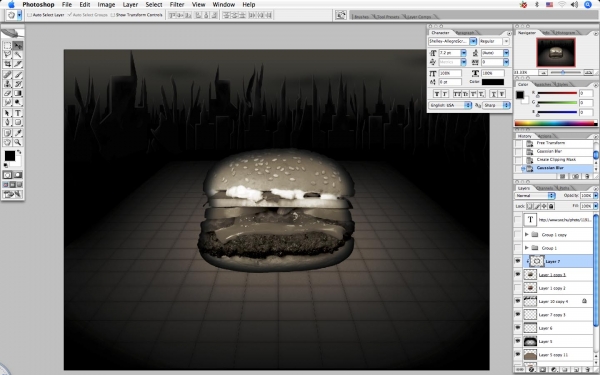Click the Underline text button
This screenshot has height=375, width=600.
[493, 94]
